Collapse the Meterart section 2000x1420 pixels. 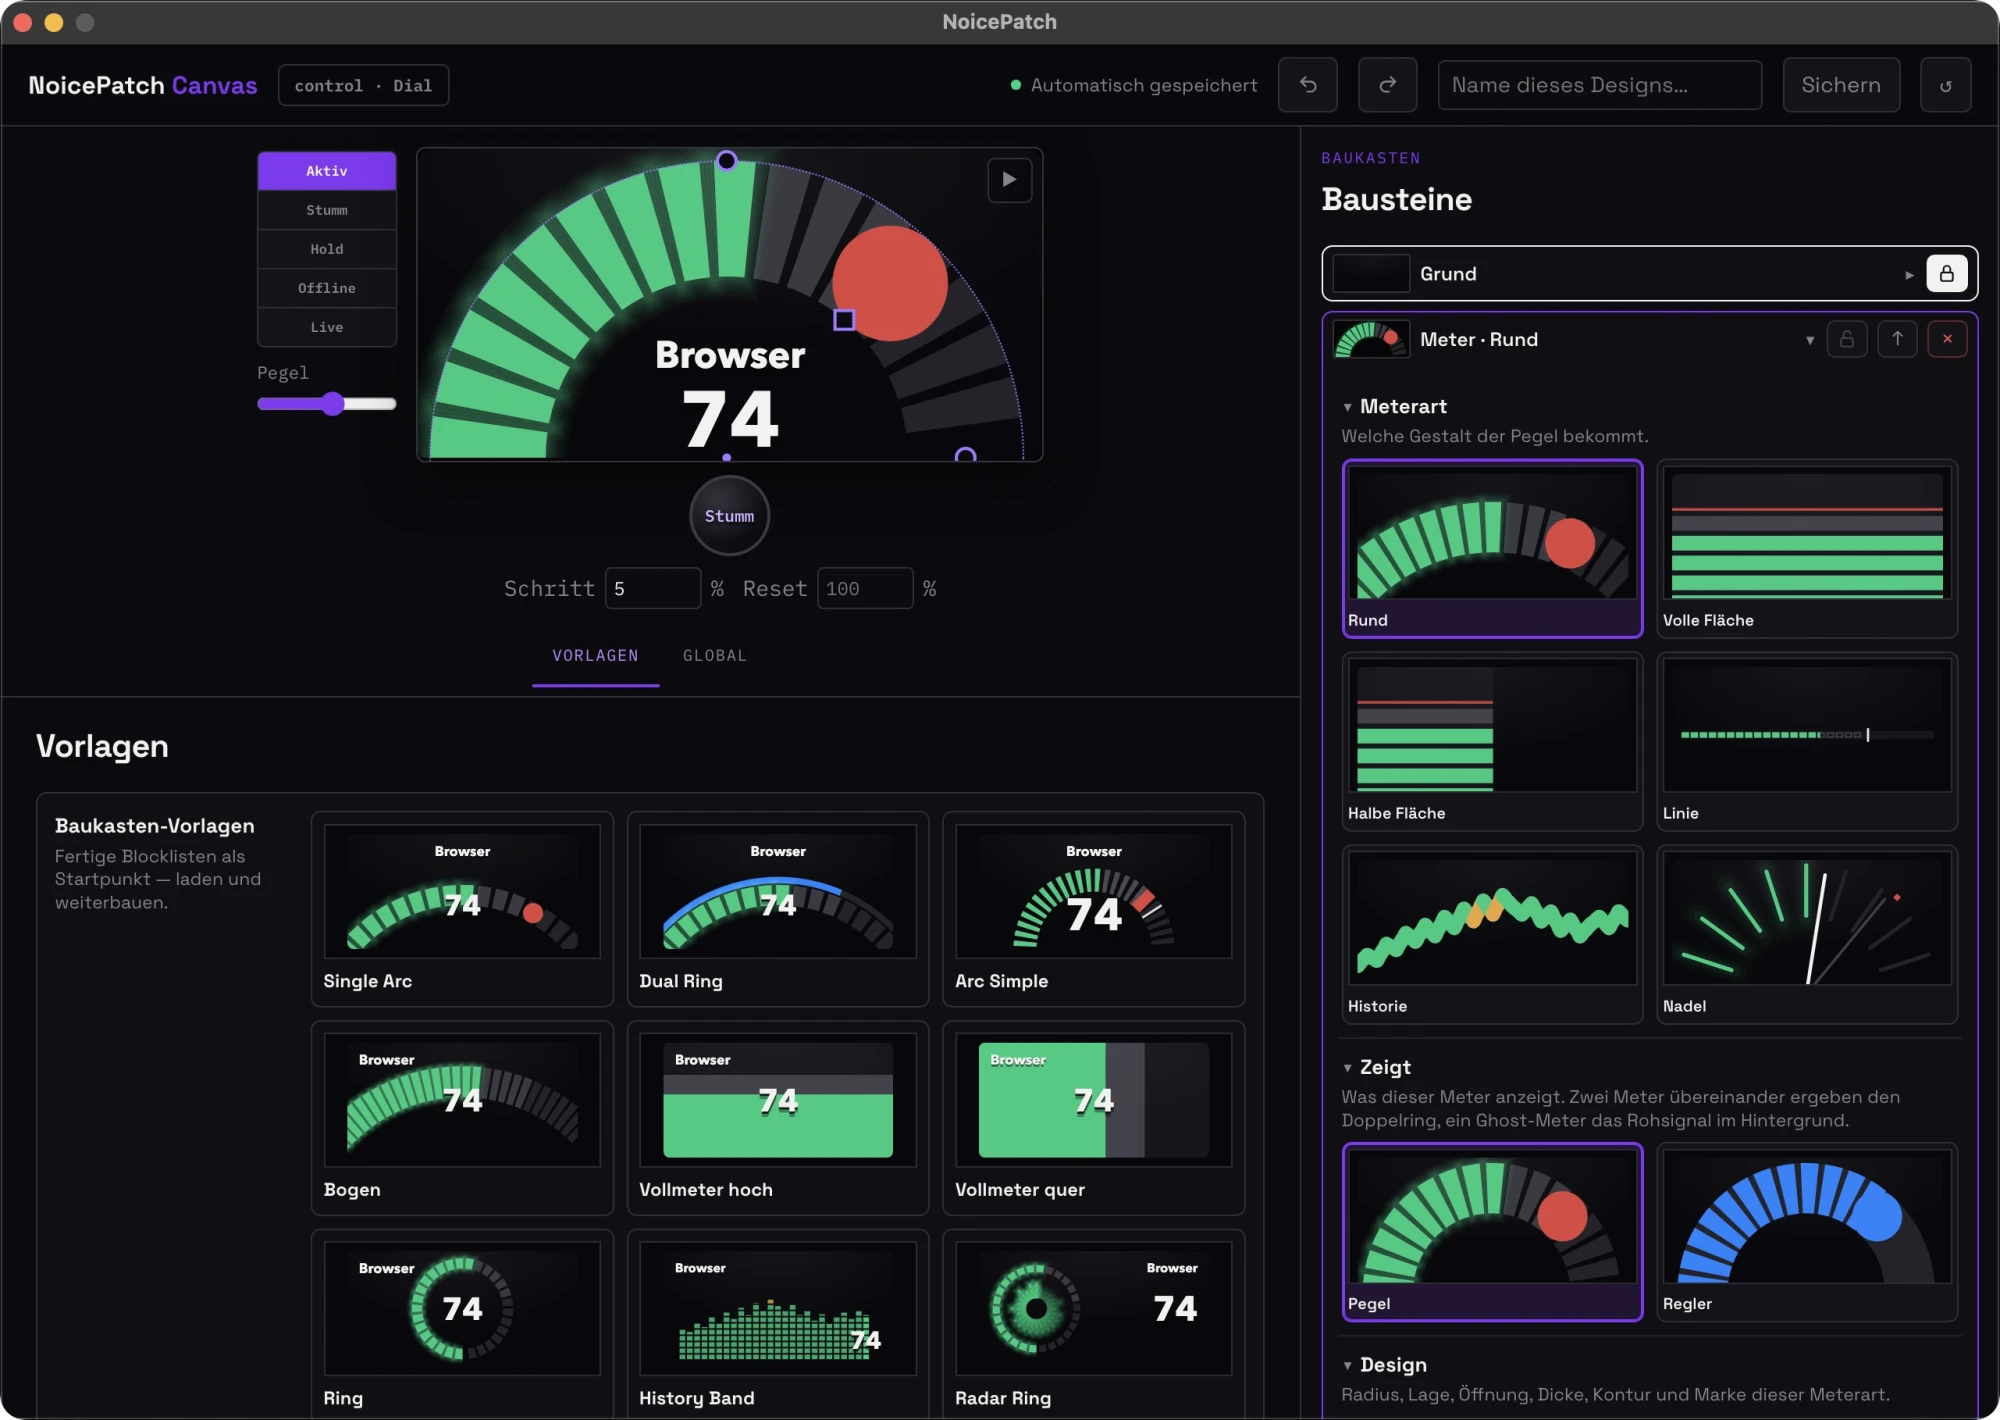1347,407
